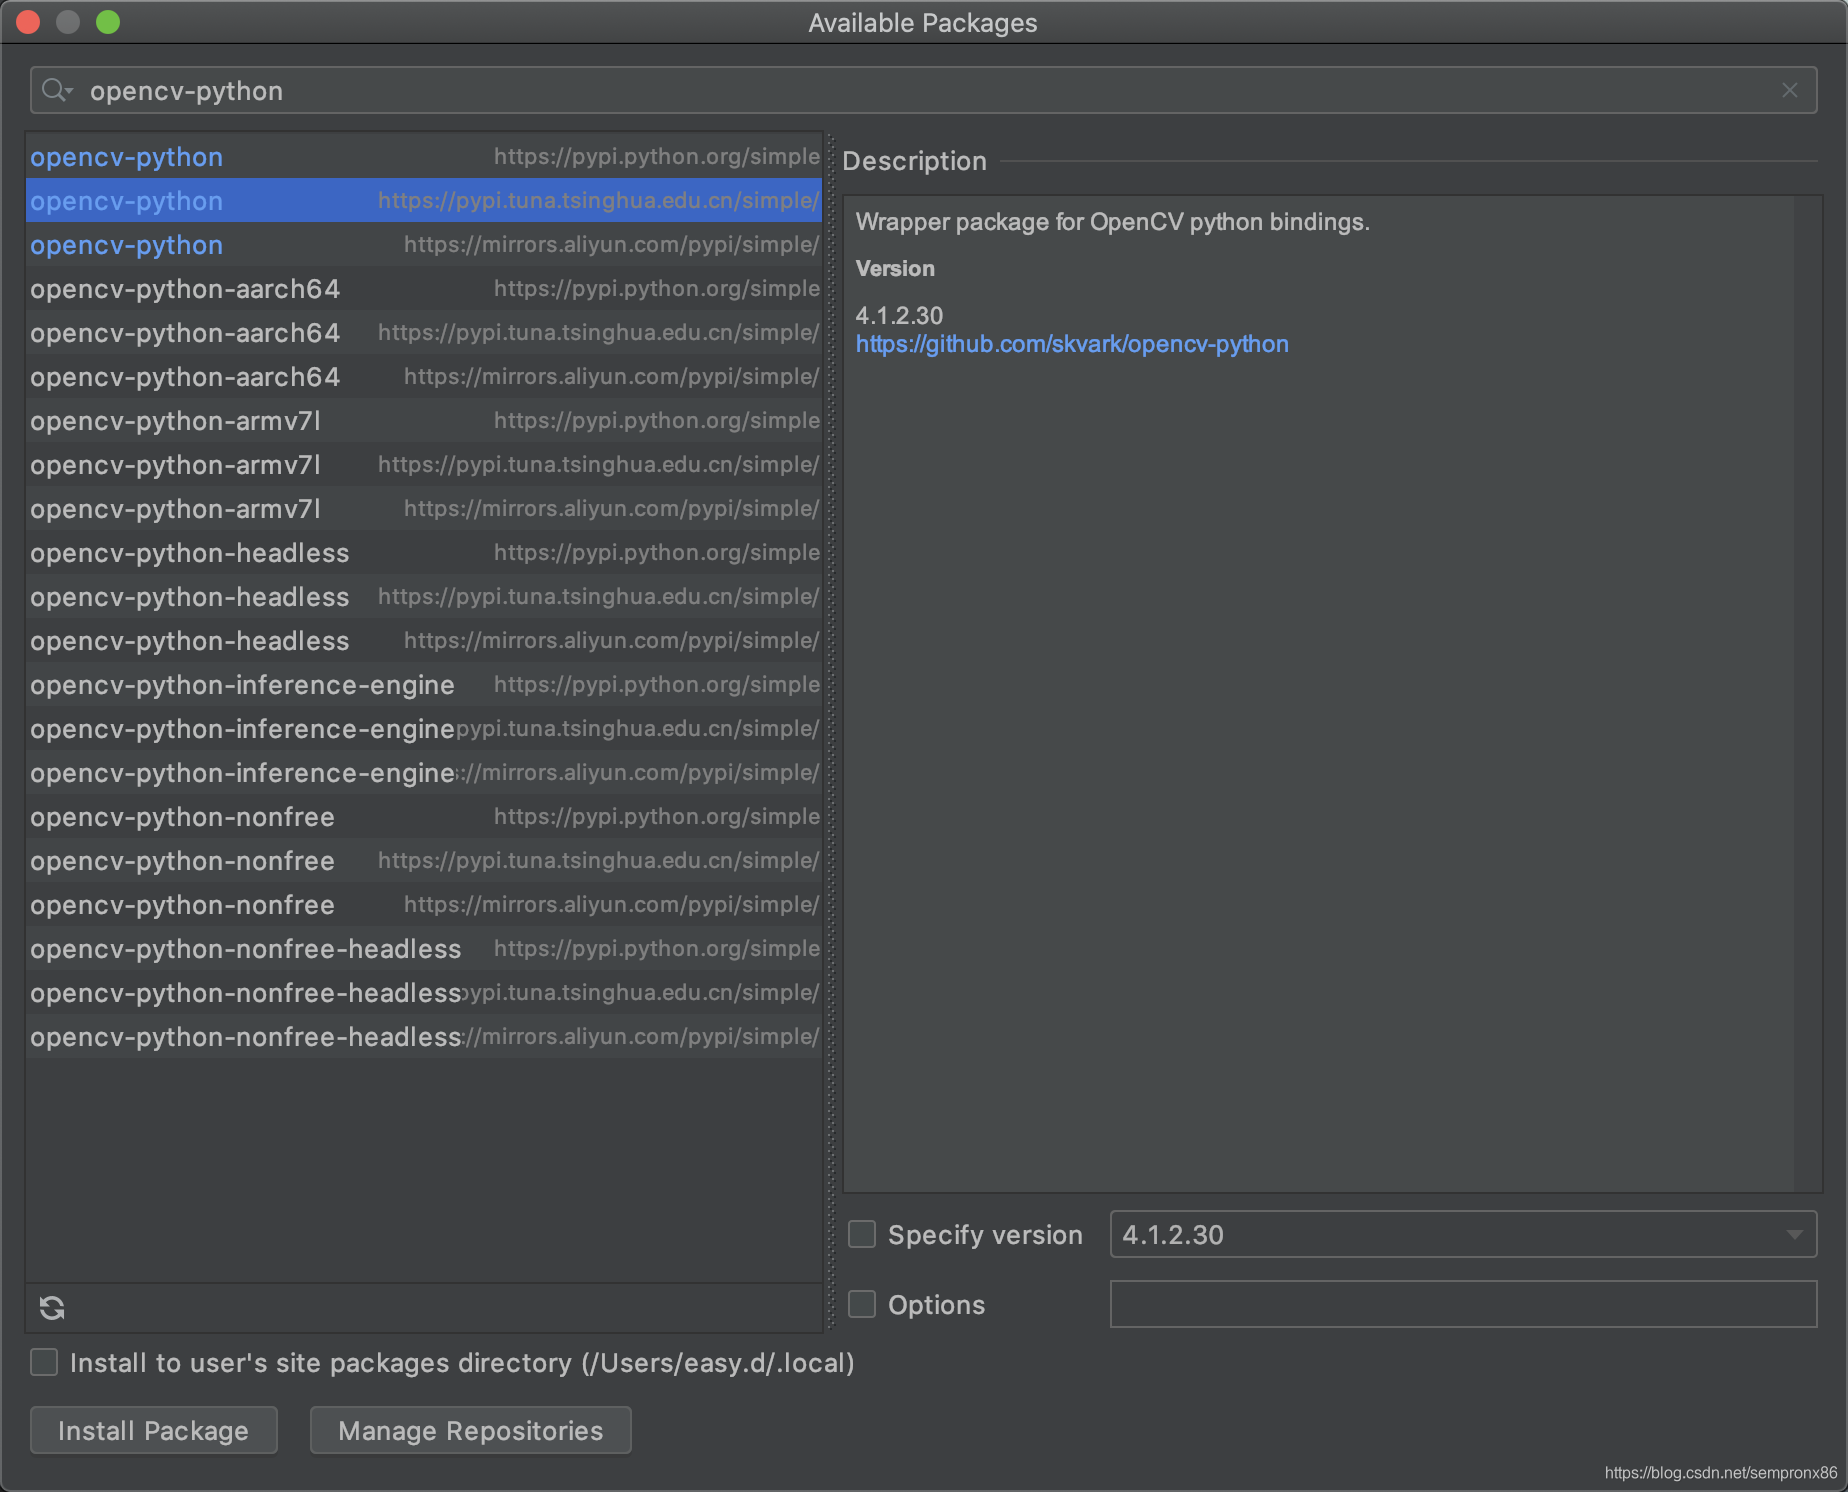This screenshot has height=1492, width=1848.
Task: Select opencv-python-aarch64 from aliyun mirror
Action: coord(424,377)
